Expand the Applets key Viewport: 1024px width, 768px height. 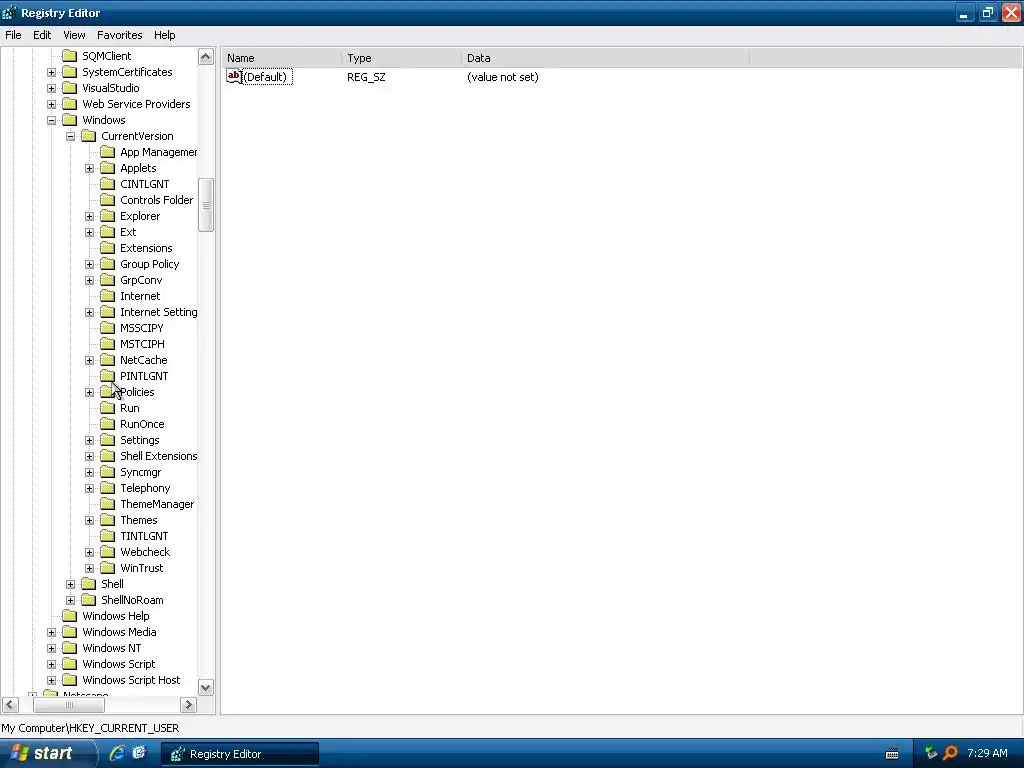[89, 168]
